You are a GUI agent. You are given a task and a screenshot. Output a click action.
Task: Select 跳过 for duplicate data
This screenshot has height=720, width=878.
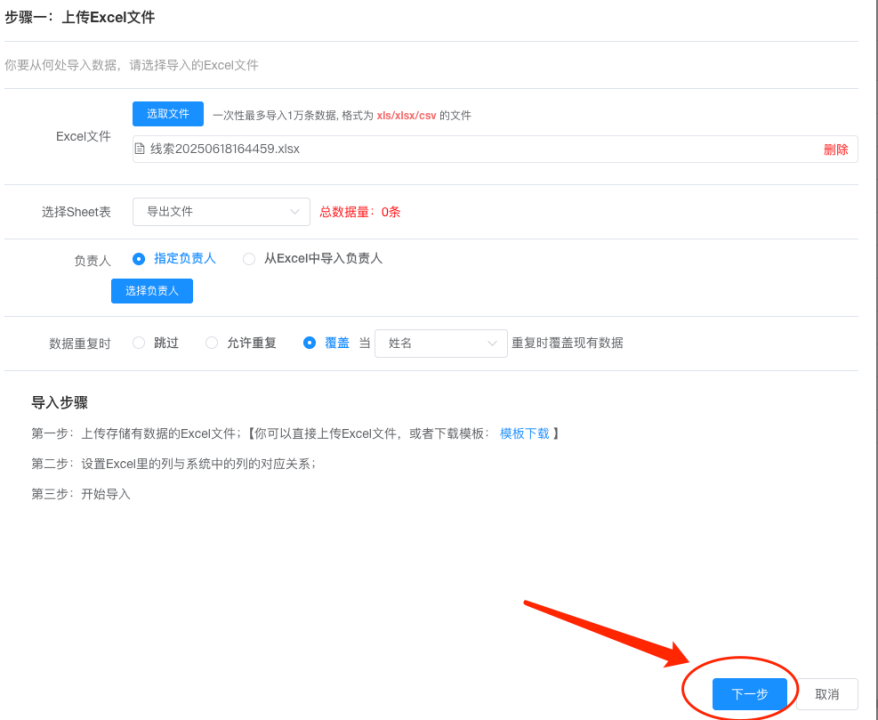pos(139,343)
